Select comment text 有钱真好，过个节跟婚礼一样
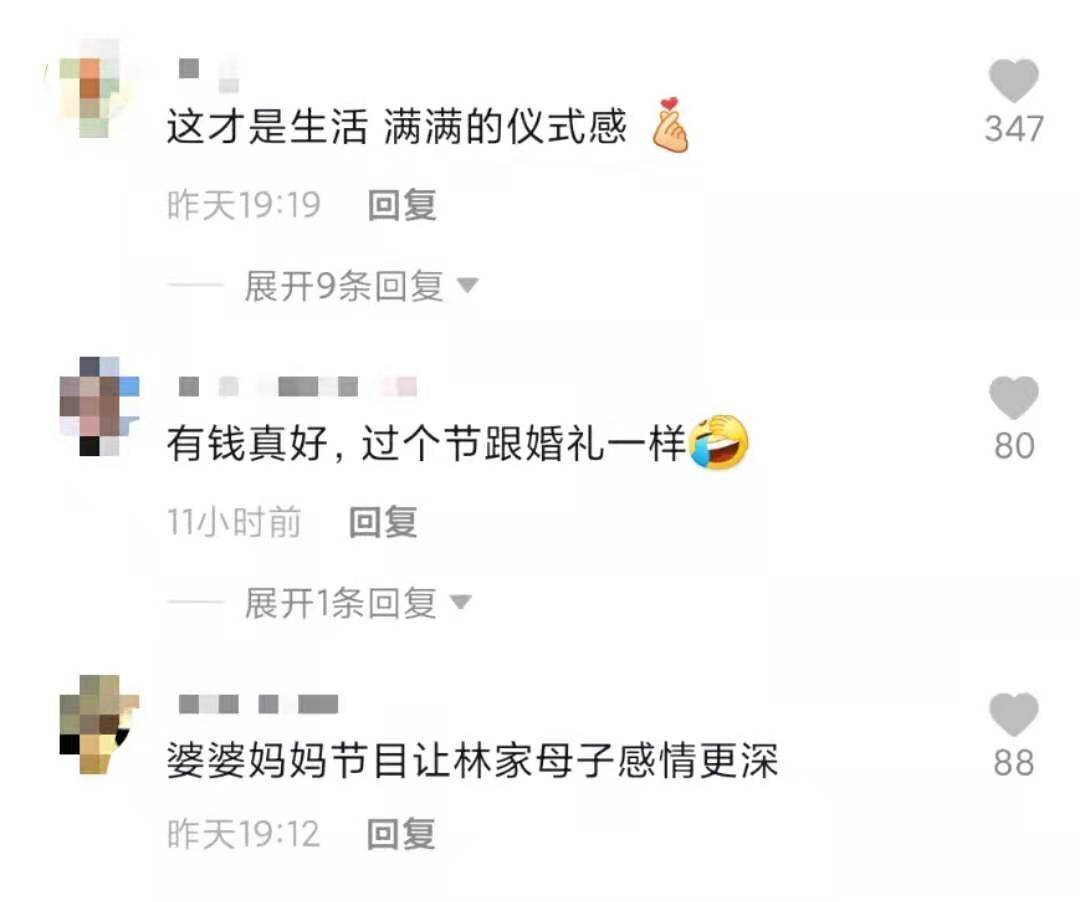Screen dimensions: 1080x902 click(426, 443)
